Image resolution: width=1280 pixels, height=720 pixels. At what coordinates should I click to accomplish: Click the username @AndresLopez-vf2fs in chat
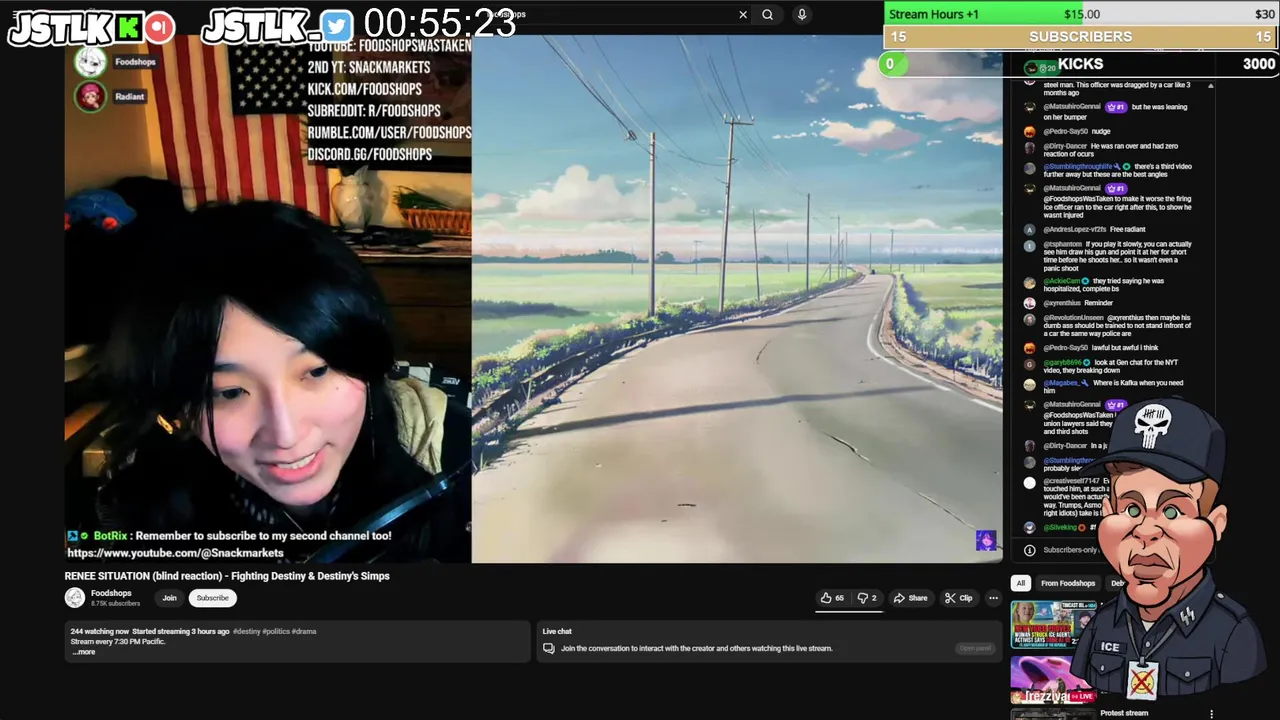pos(1074,229)
